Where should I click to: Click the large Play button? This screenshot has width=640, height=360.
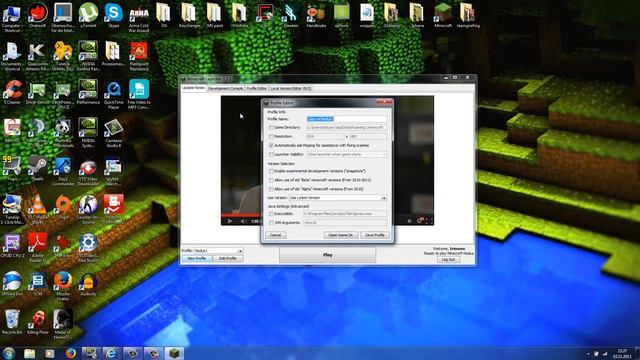tap(327, 255)
